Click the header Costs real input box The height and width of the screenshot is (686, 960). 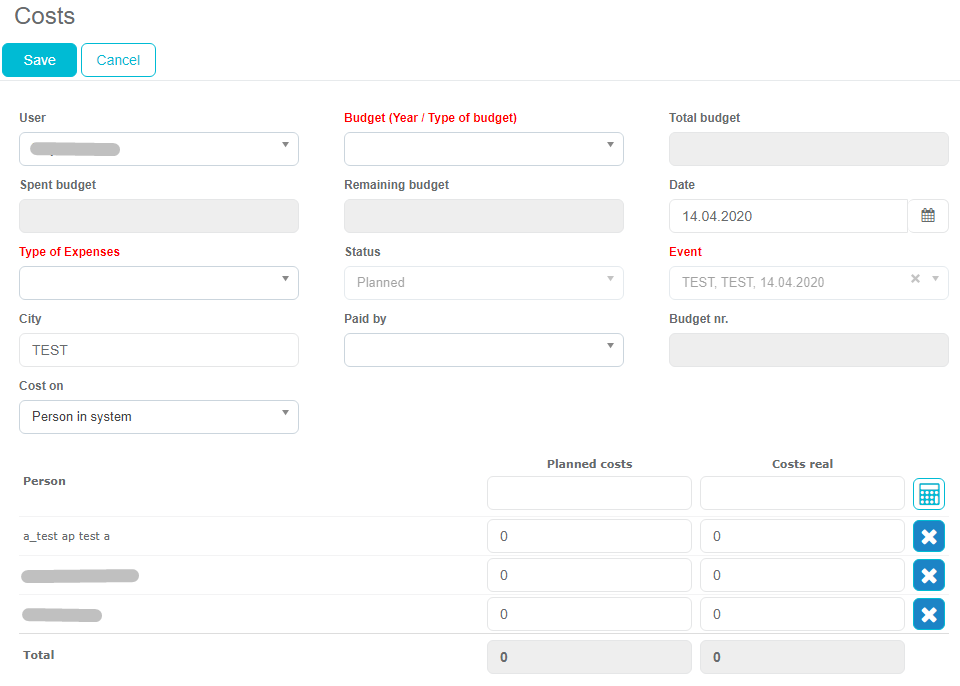point(802,493)
